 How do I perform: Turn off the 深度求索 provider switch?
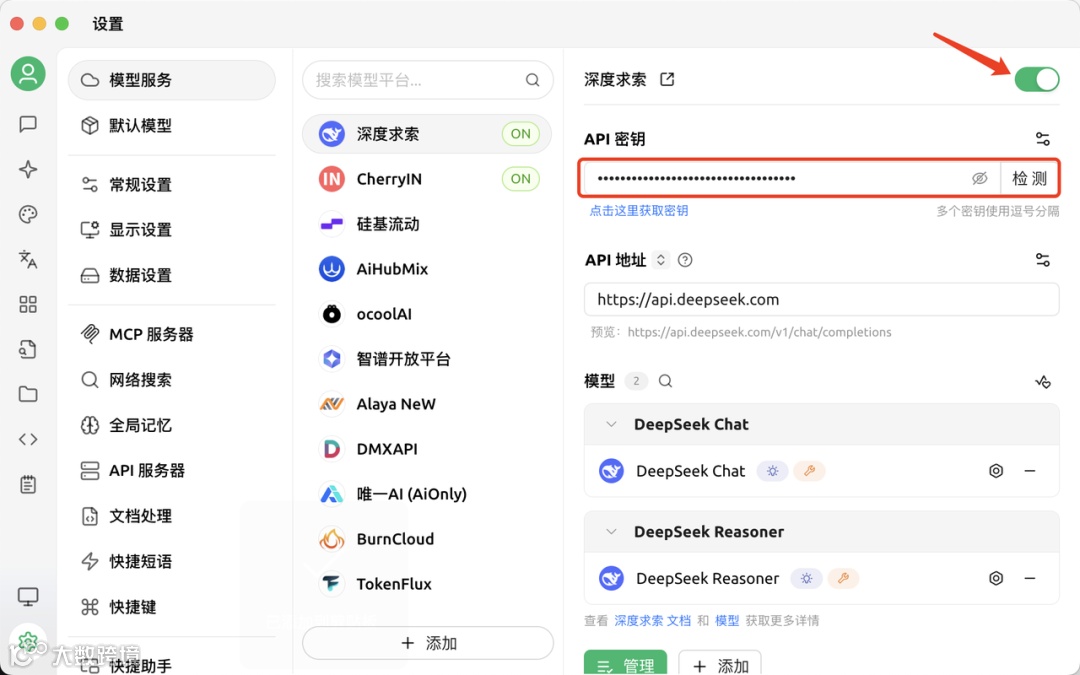coord(1037,79)
